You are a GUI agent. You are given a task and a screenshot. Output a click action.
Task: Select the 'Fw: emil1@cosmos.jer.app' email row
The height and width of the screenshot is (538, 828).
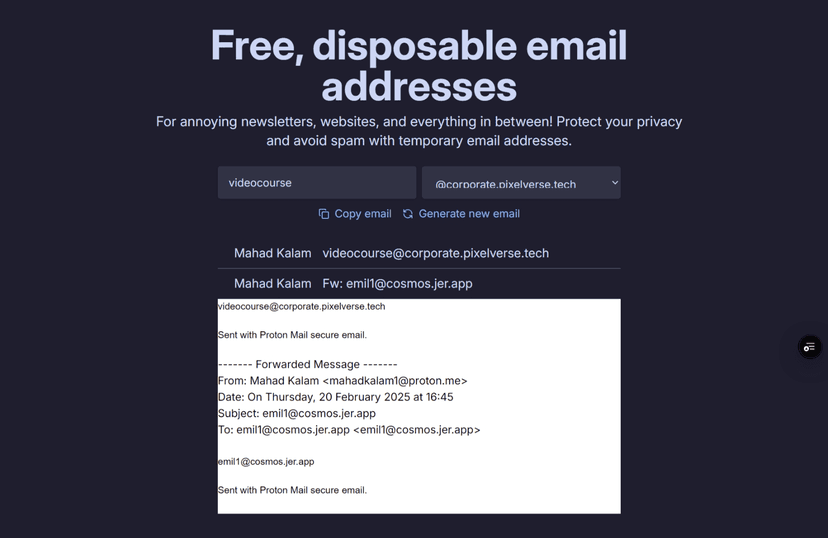[x=397, y=284]
